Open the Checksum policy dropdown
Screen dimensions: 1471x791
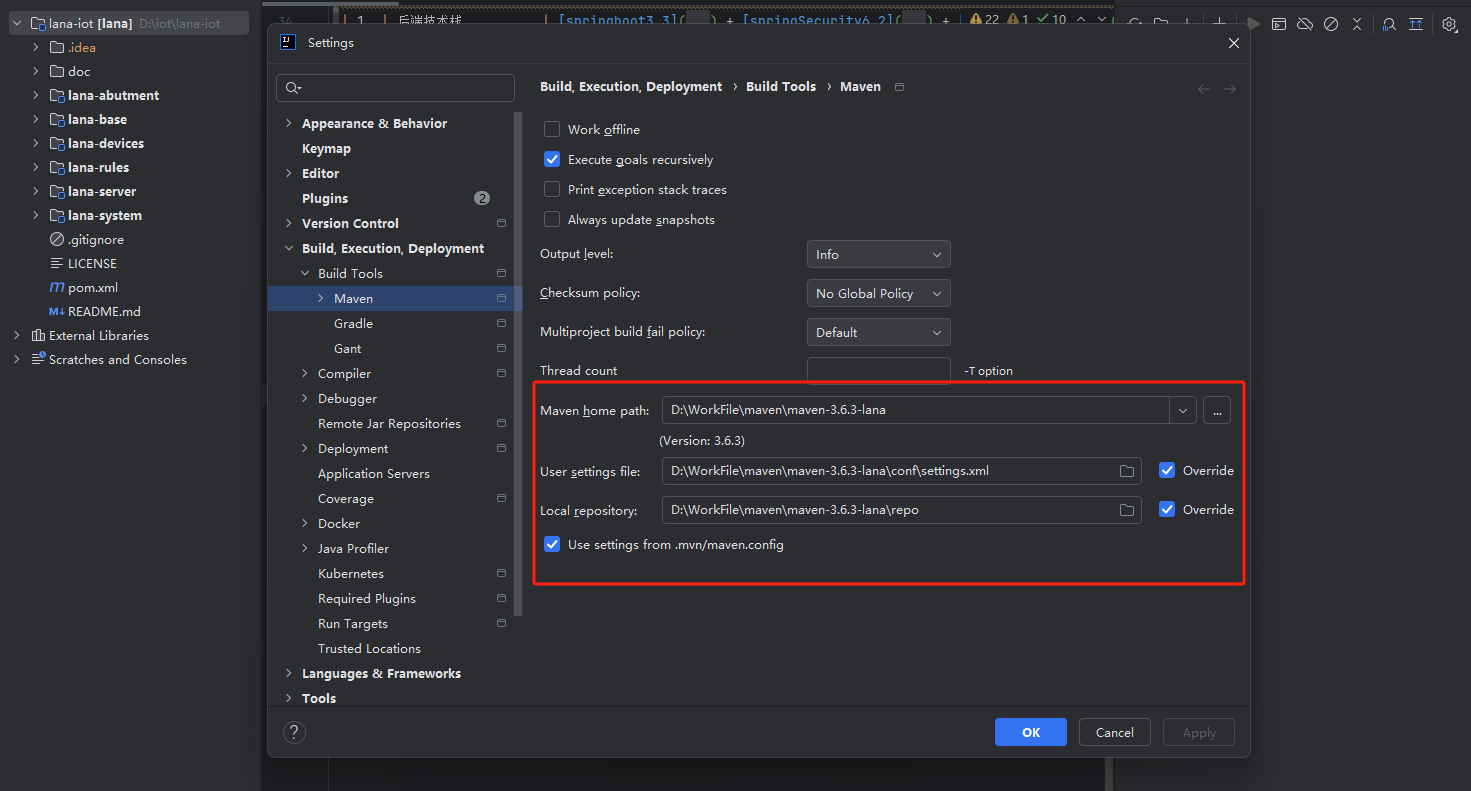878,294
